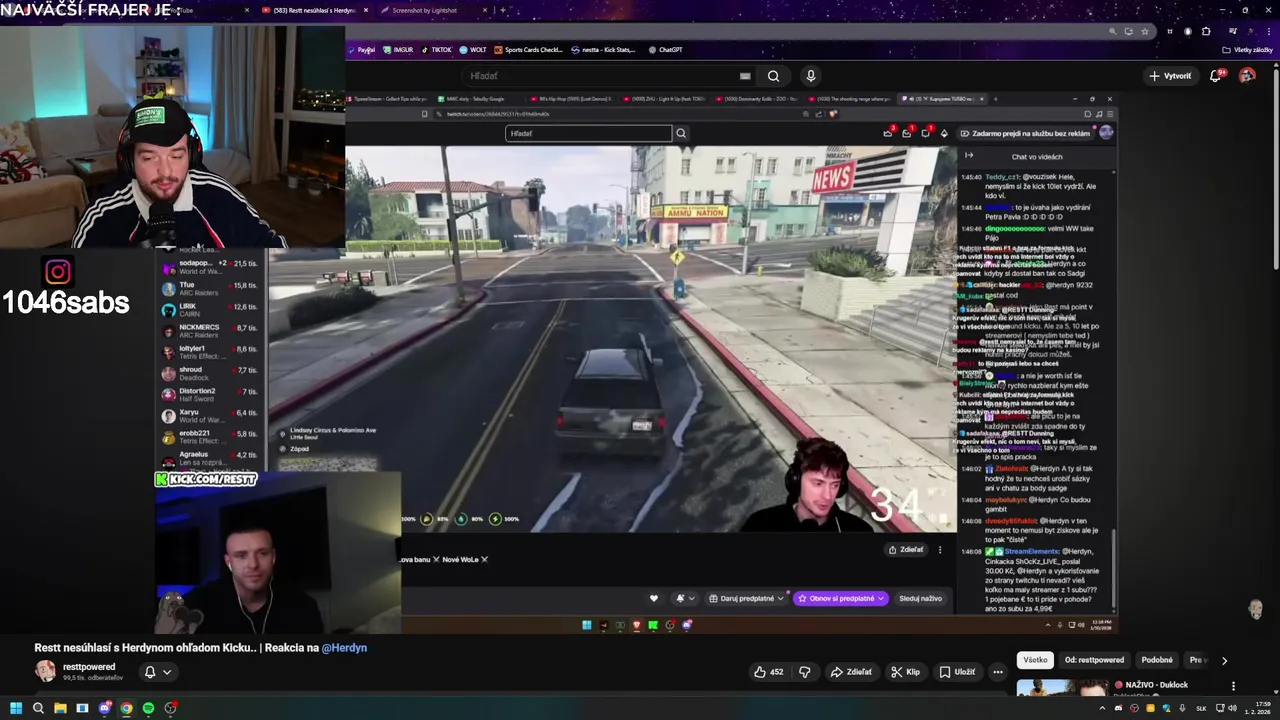This screenshot has height=720, width=1280.
Task: Click the Windows Start button
Action: pyautogui.click(x=15, y=708)
